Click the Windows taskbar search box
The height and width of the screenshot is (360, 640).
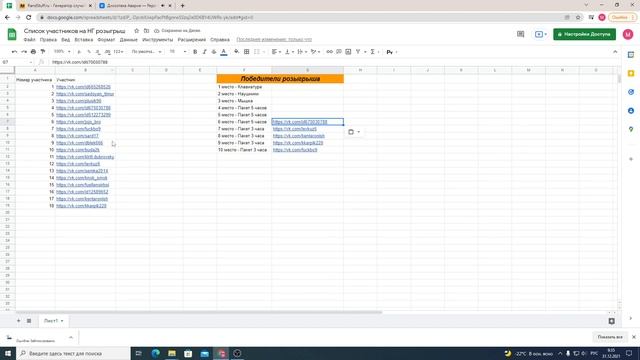pyautogui.click(x=73, y=353)
